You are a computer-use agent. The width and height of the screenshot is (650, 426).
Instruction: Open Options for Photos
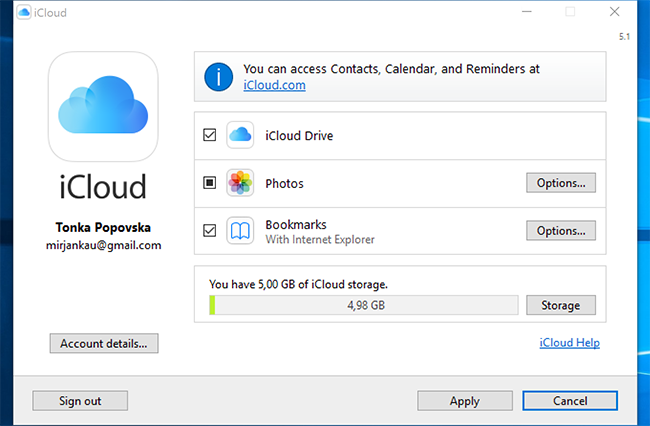(560, 183)
